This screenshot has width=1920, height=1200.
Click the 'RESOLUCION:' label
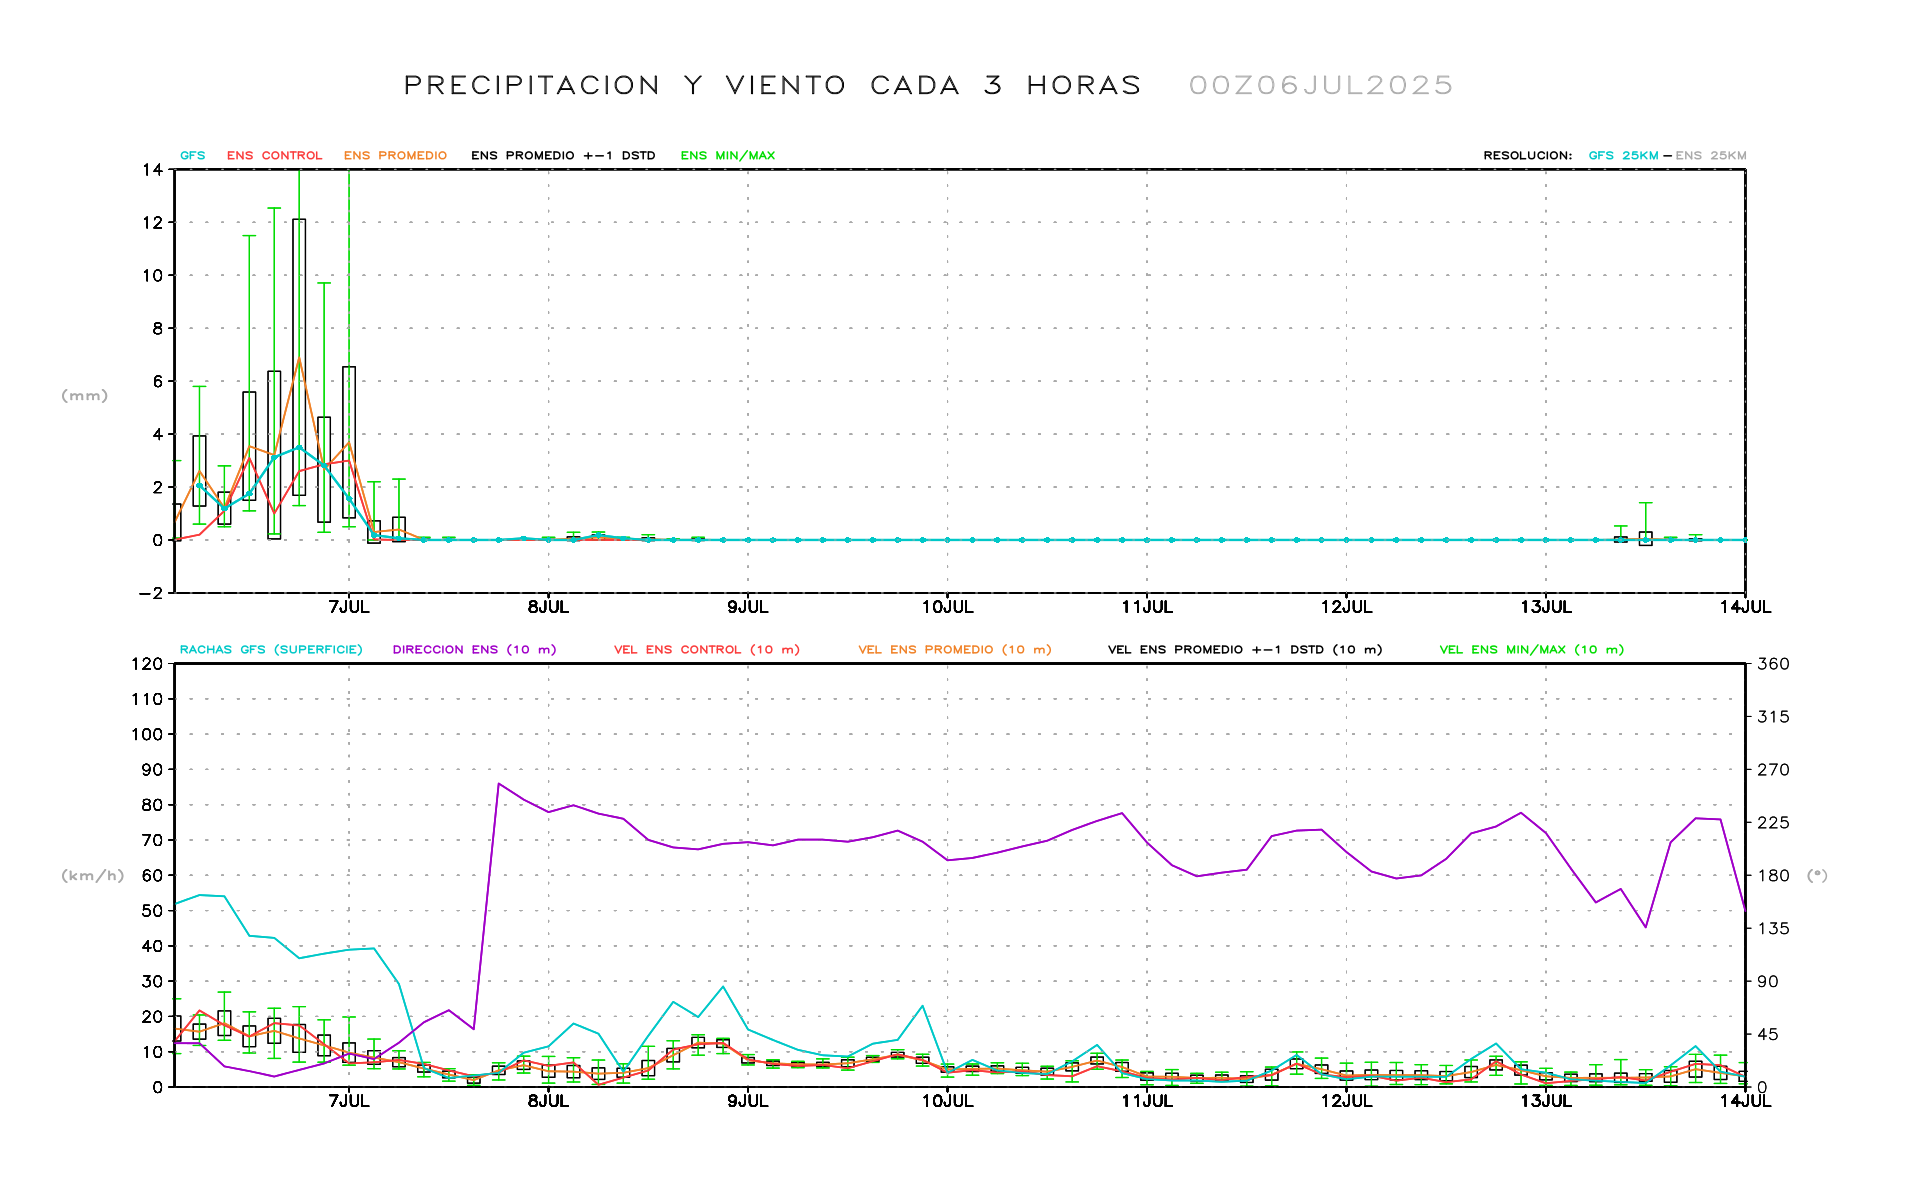click(1527, 155)
